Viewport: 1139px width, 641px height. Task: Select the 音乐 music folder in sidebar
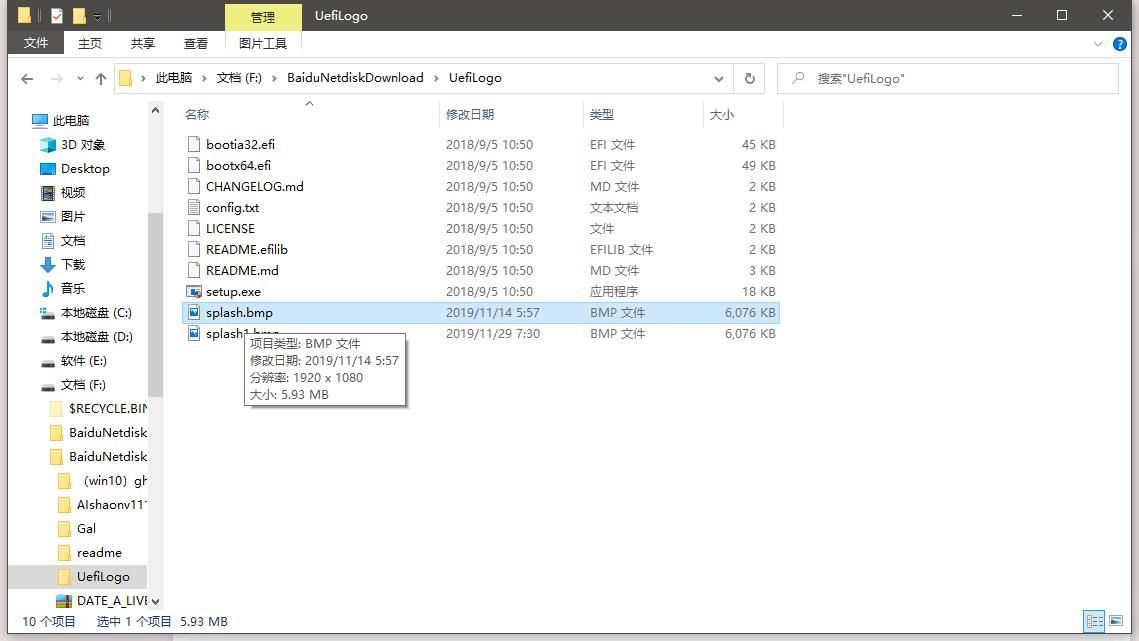tap(73, 289)
